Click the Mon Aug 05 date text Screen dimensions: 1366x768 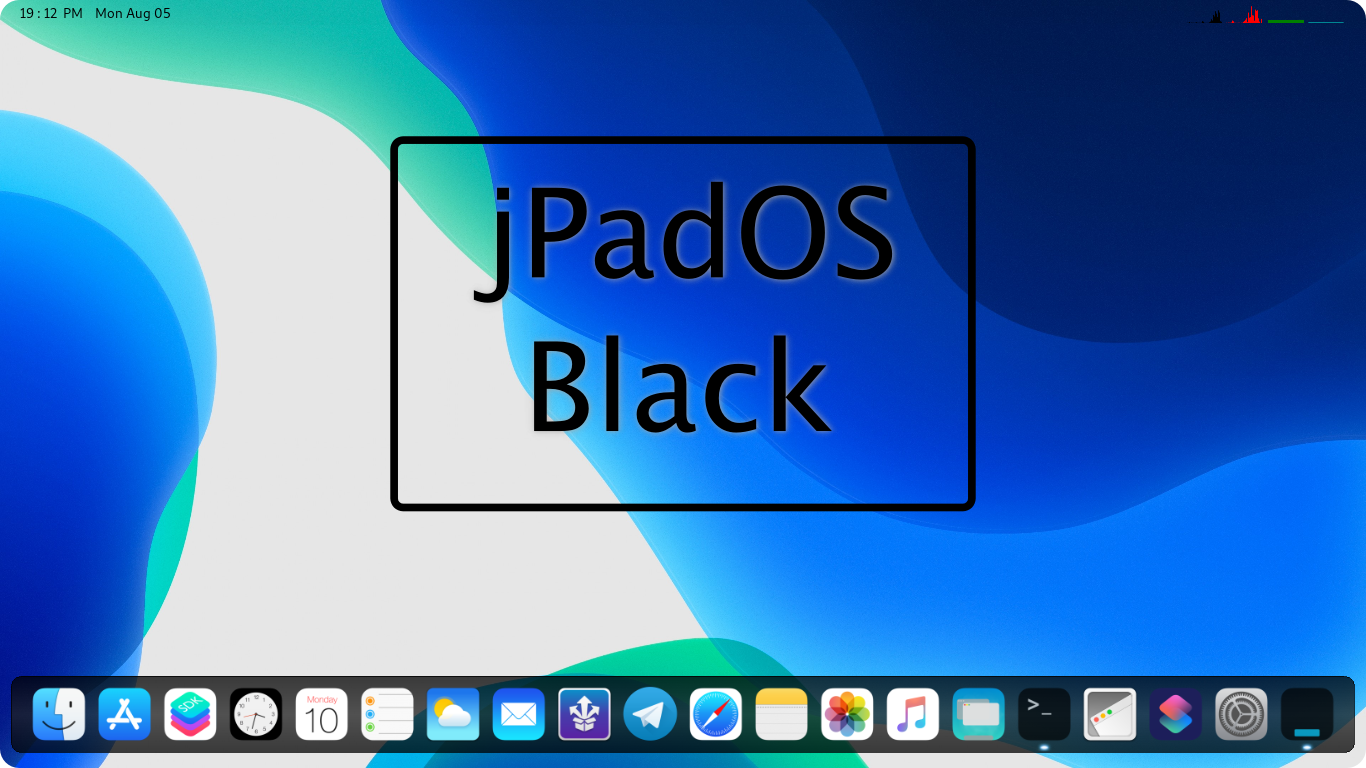(x=133, y=14)
